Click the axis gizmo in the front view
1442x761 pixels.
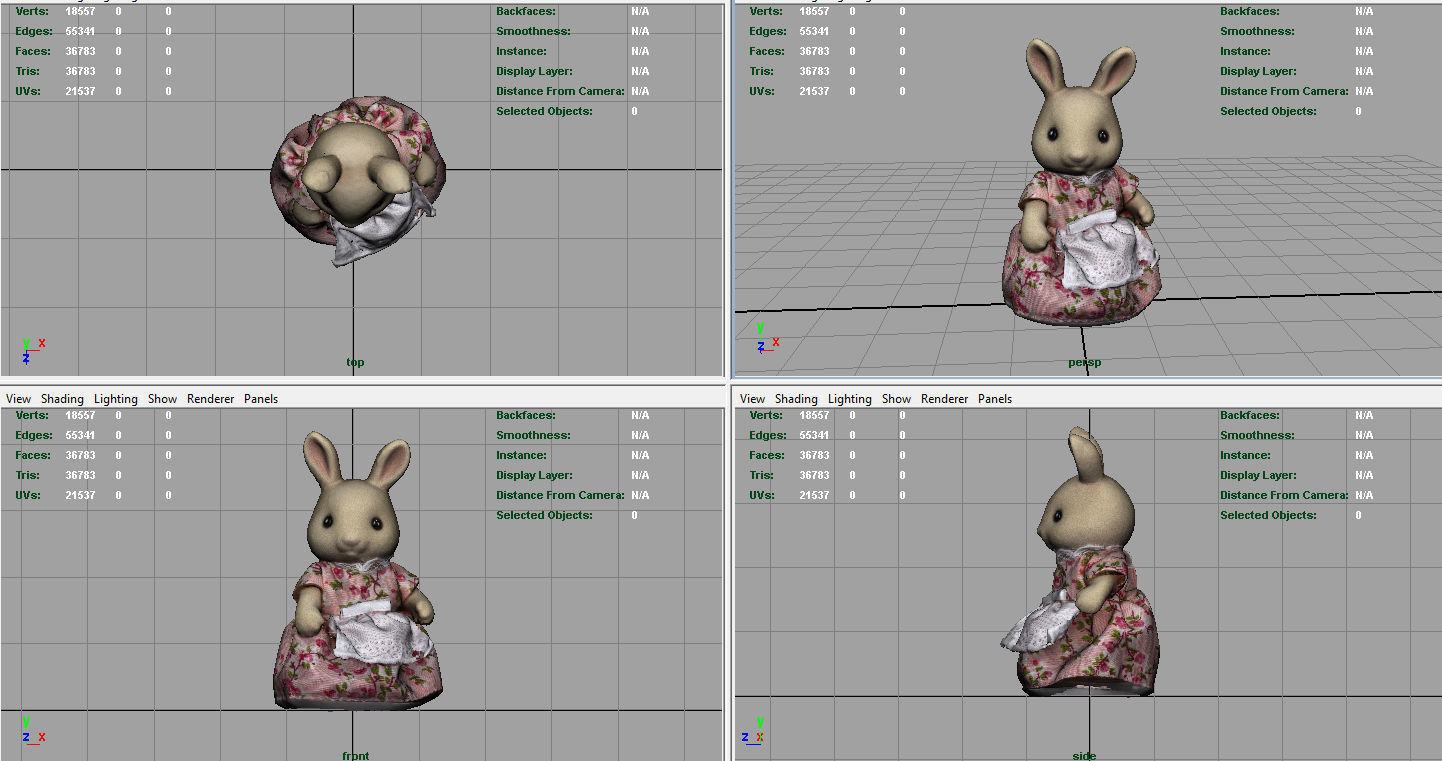(32, 730)
